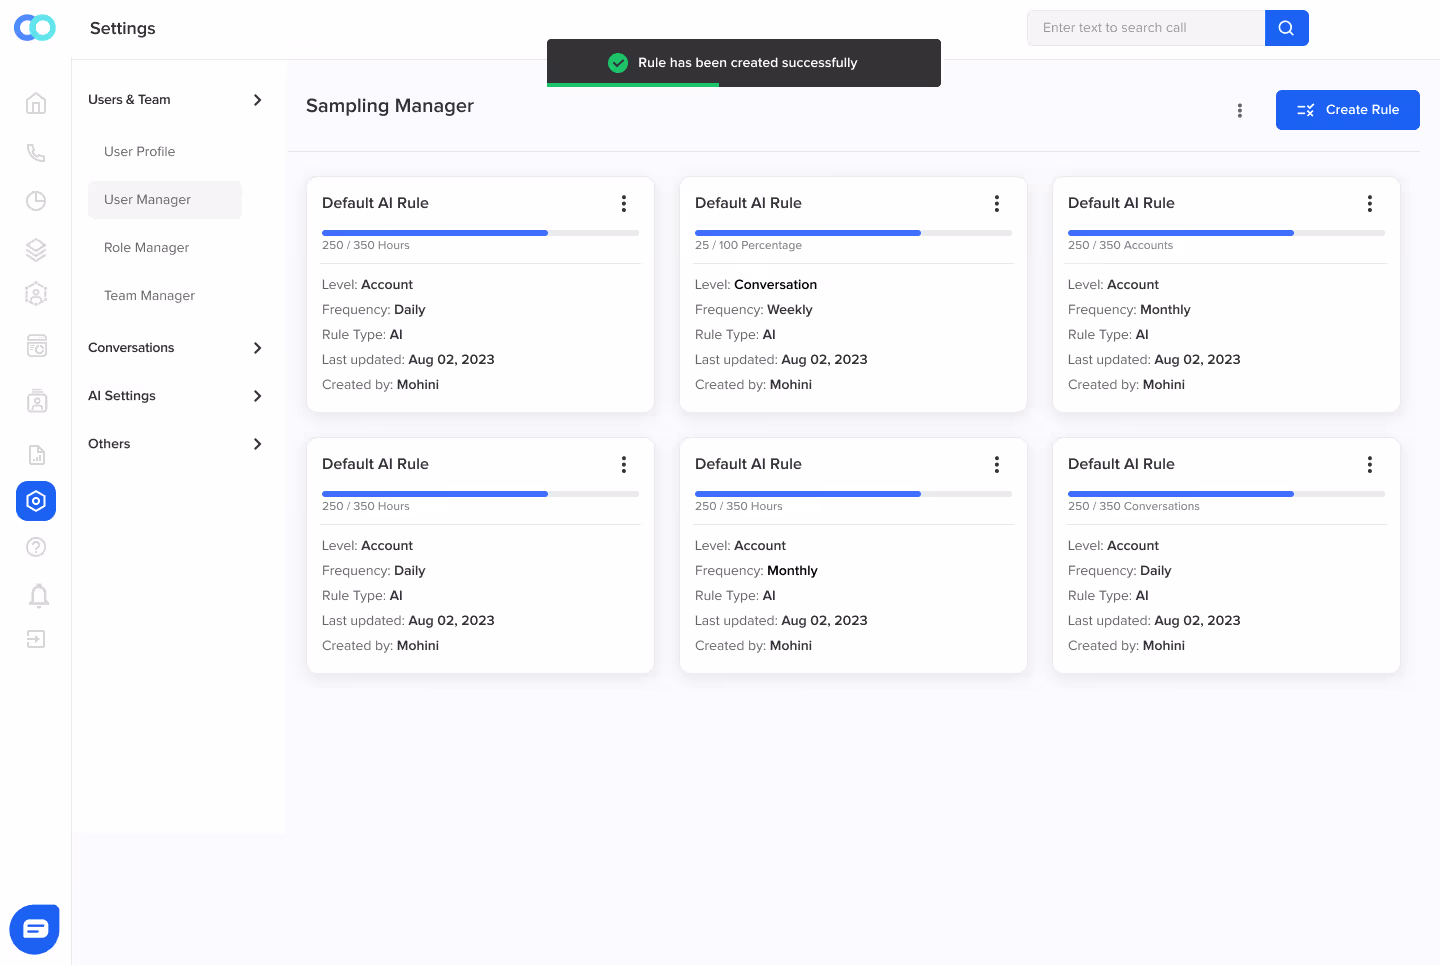The height and width of the screenshot is (965, 1440).
Task: Open options menu of 350 Conversations card
Action: coord(1370,465)
